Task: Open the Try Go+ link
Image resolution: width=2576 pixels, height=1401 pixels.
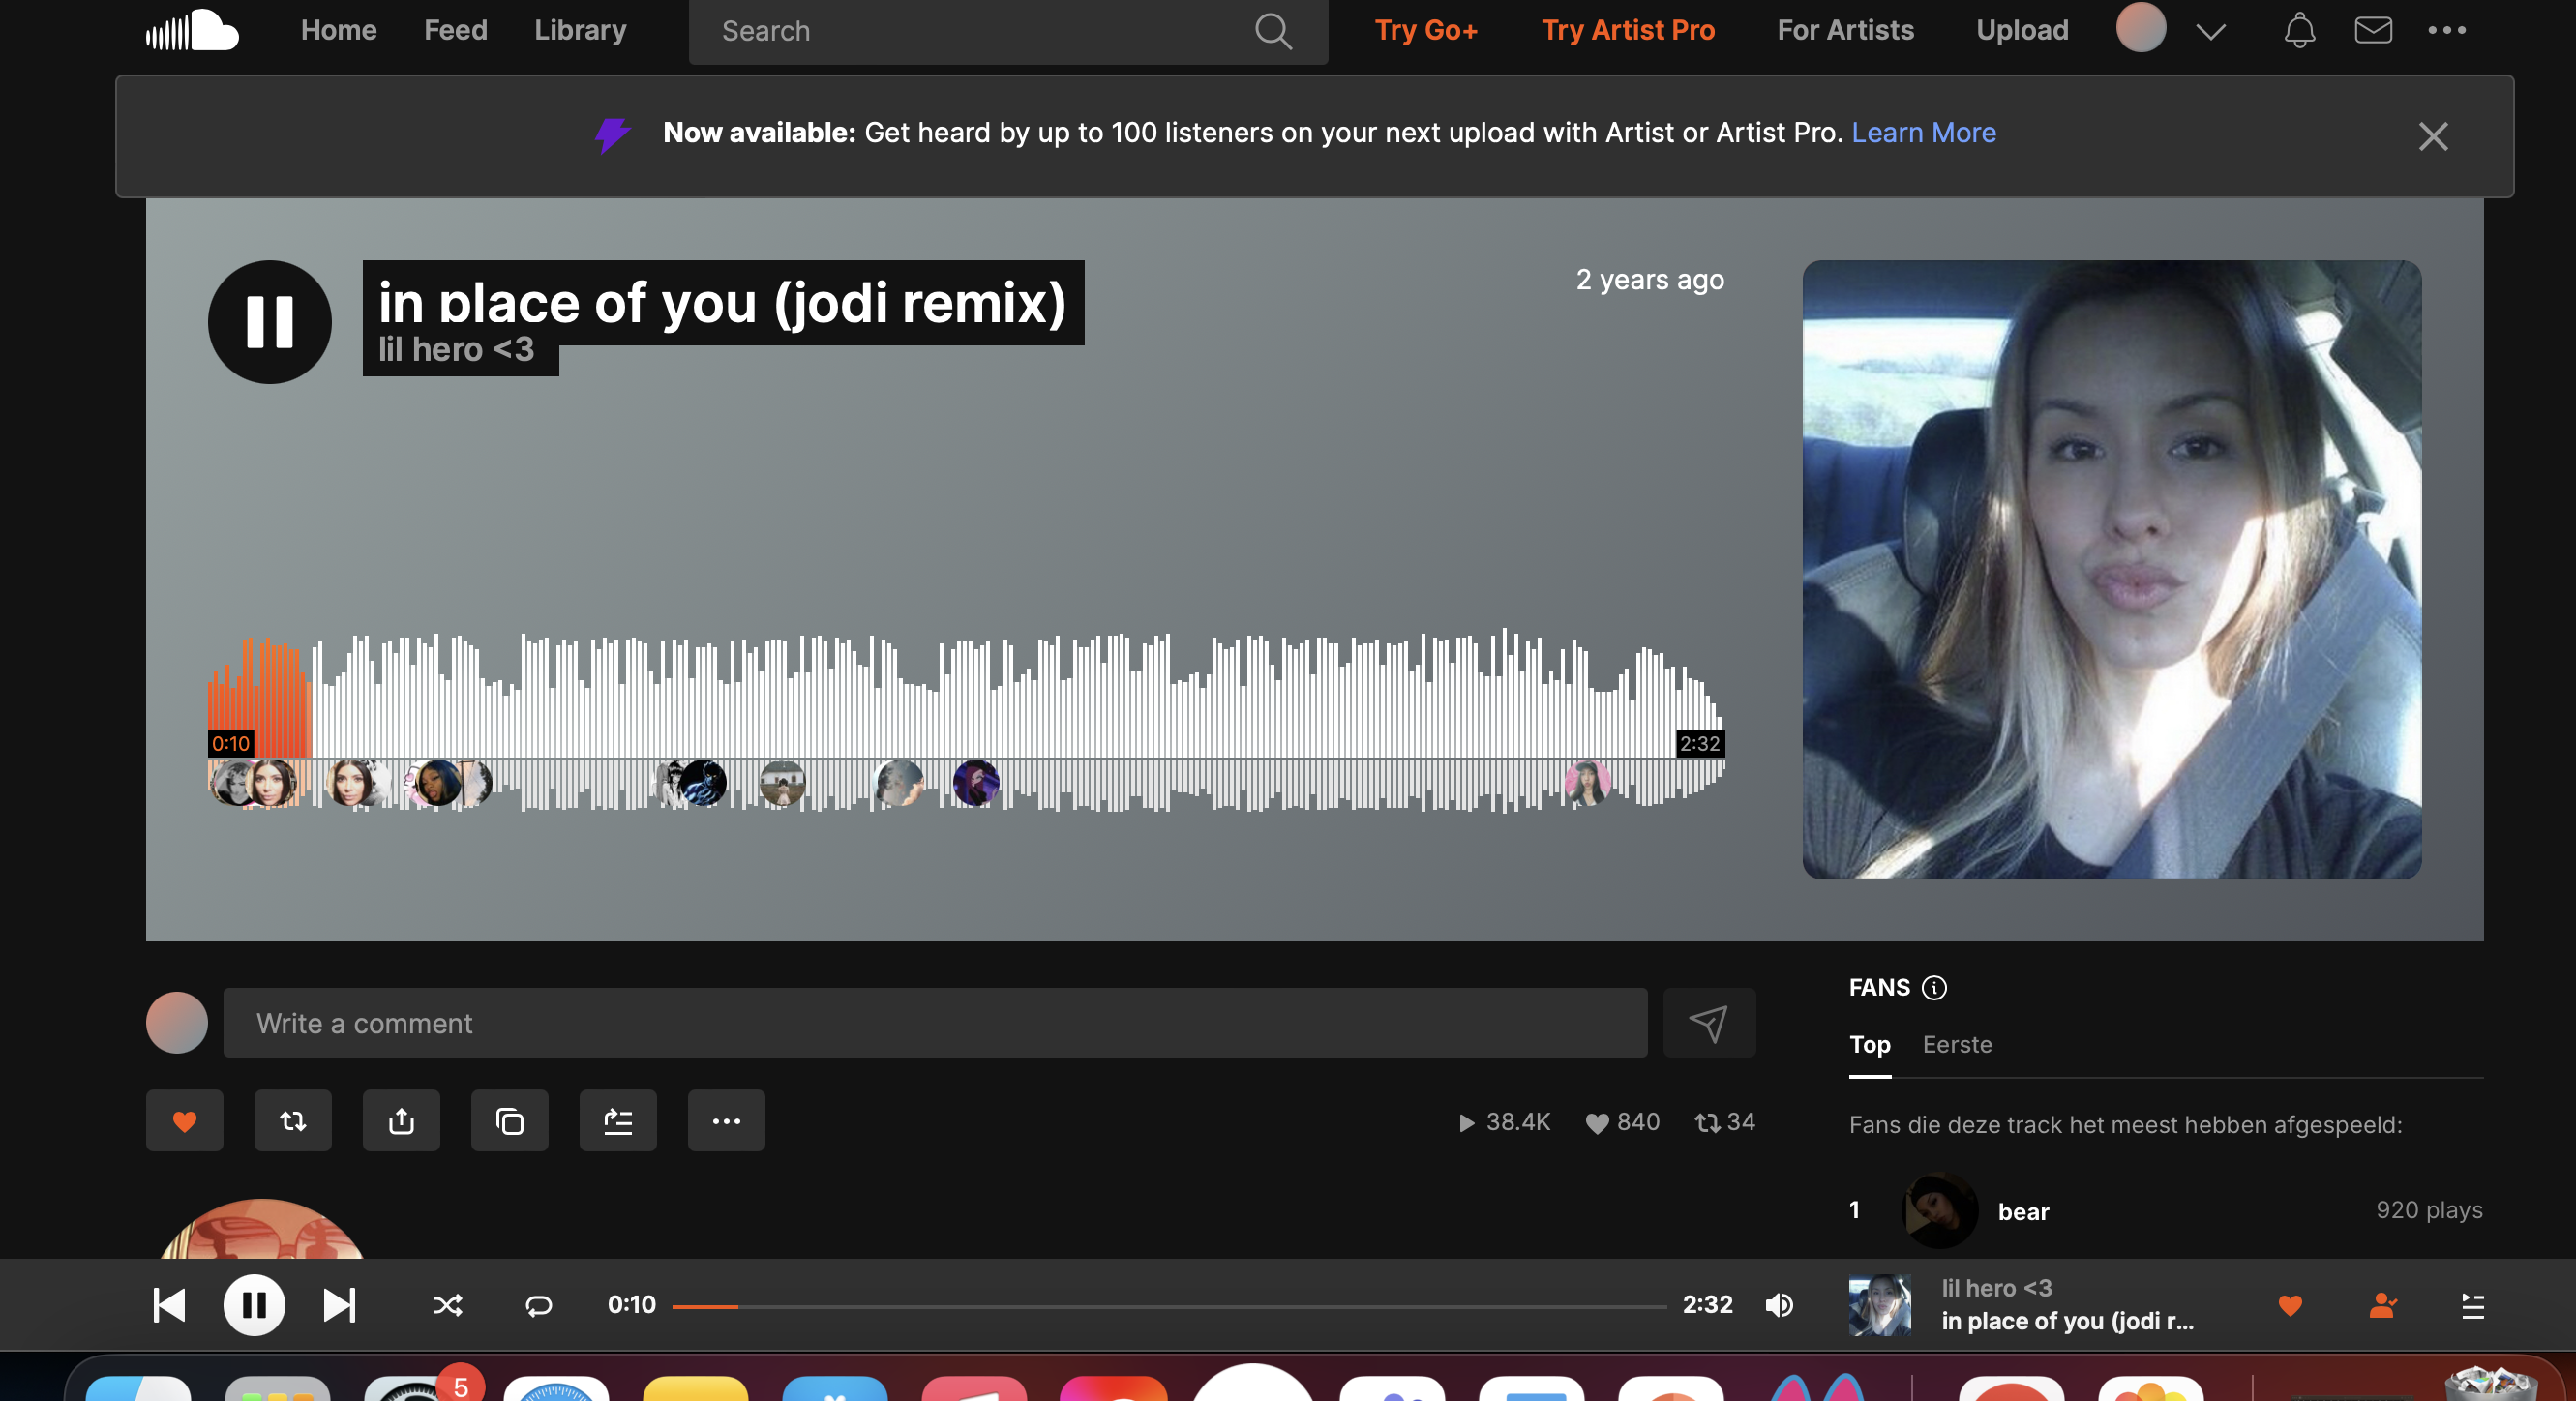Action: coord(1425,30)
